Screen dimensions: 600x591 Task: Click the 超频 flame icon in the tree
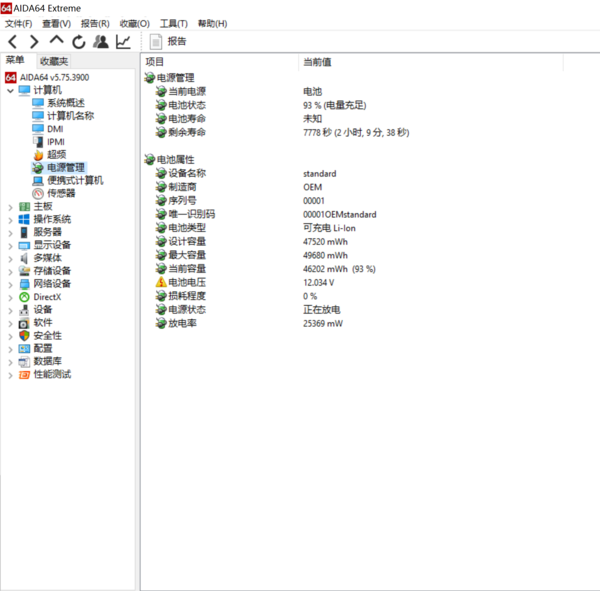coord(38,155)
